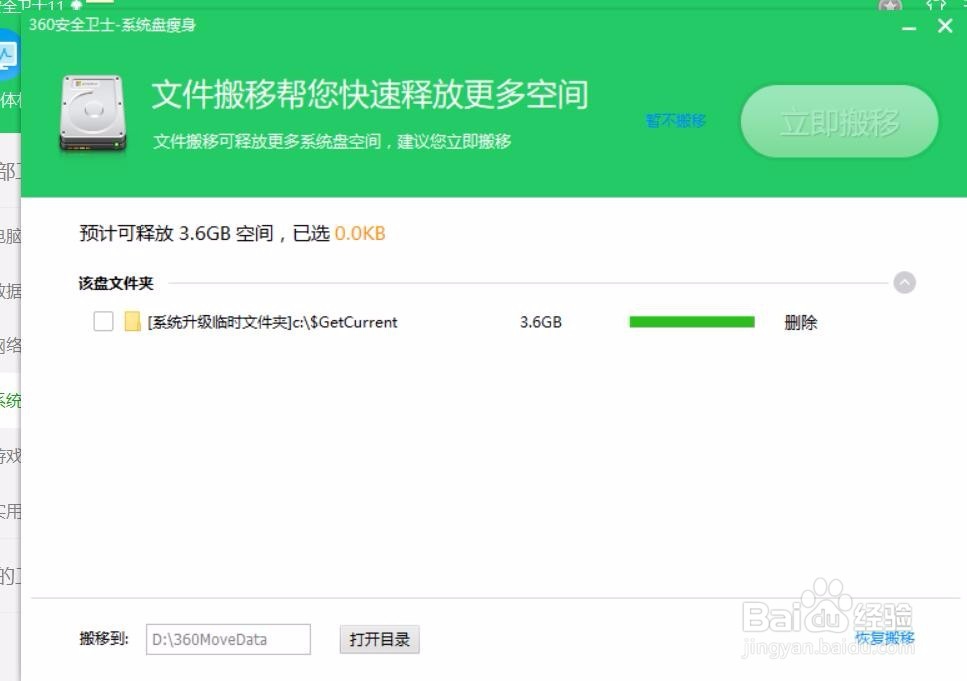Click the 搬移到 path input field
The height and width of the screenshot is (681, 967).
[228, 639]
